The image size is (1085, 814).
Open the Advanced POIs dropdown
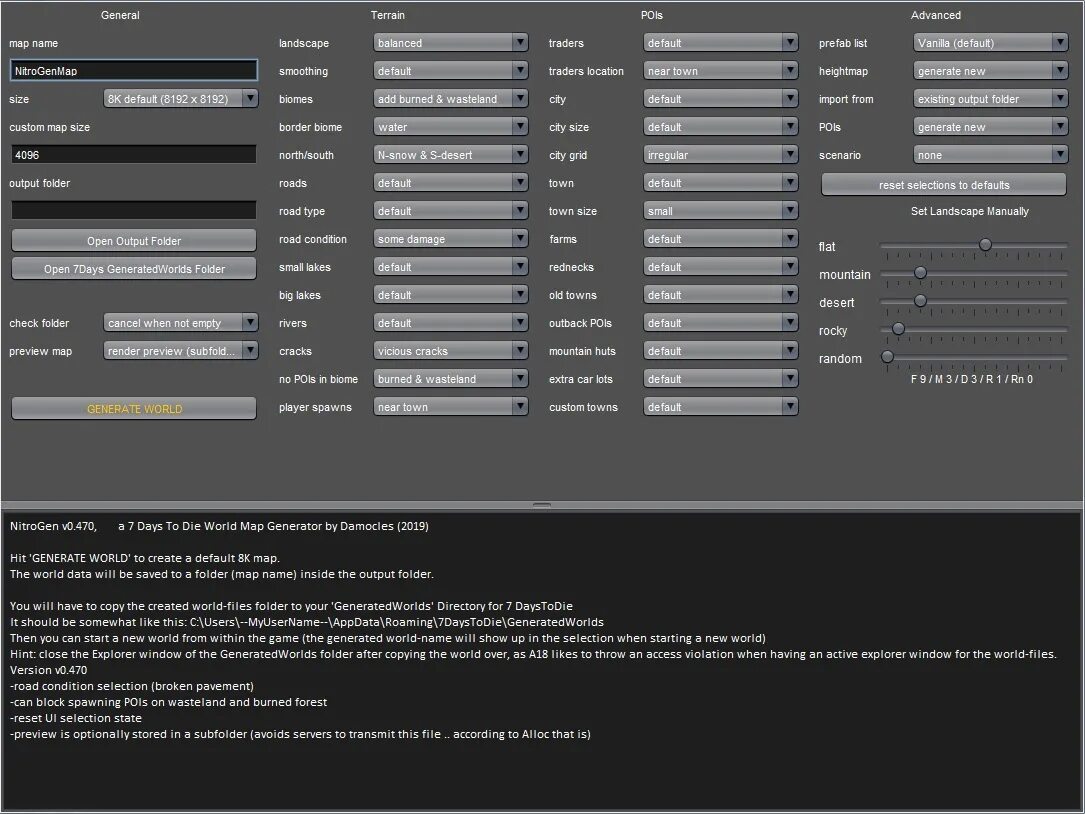coord(990,127)
